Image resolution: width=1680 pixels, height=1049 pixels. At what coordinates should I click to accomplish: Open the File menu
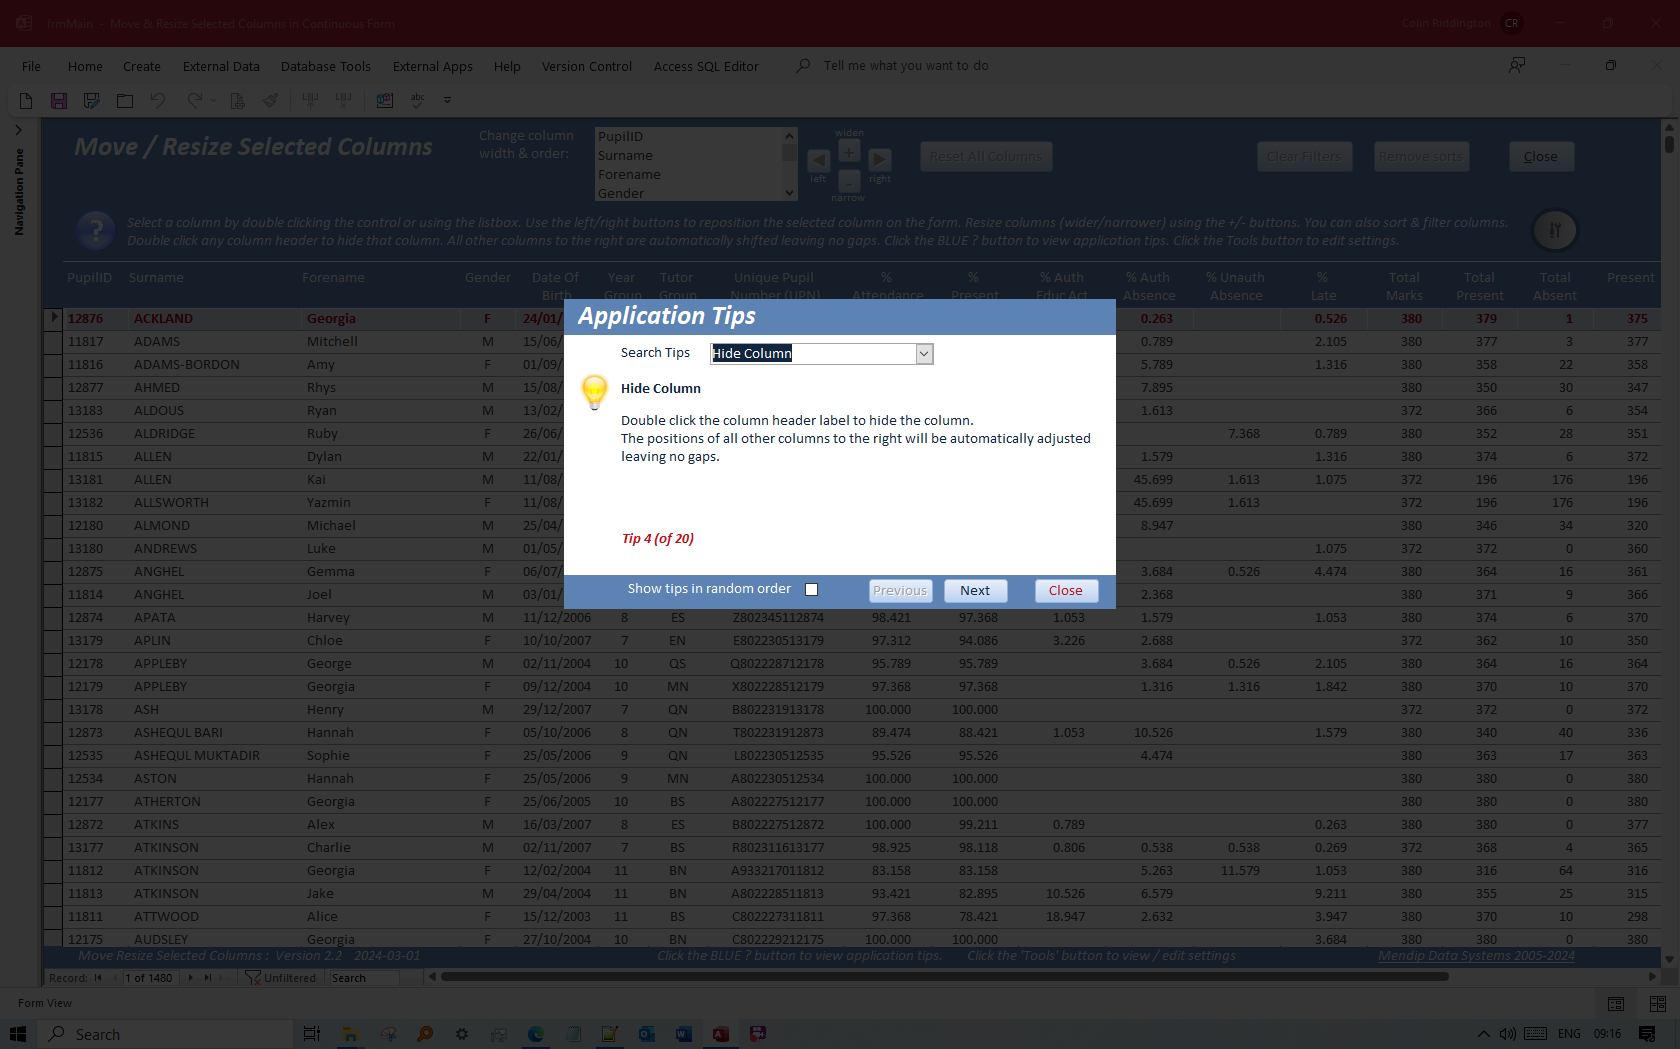tap(32, 66)
